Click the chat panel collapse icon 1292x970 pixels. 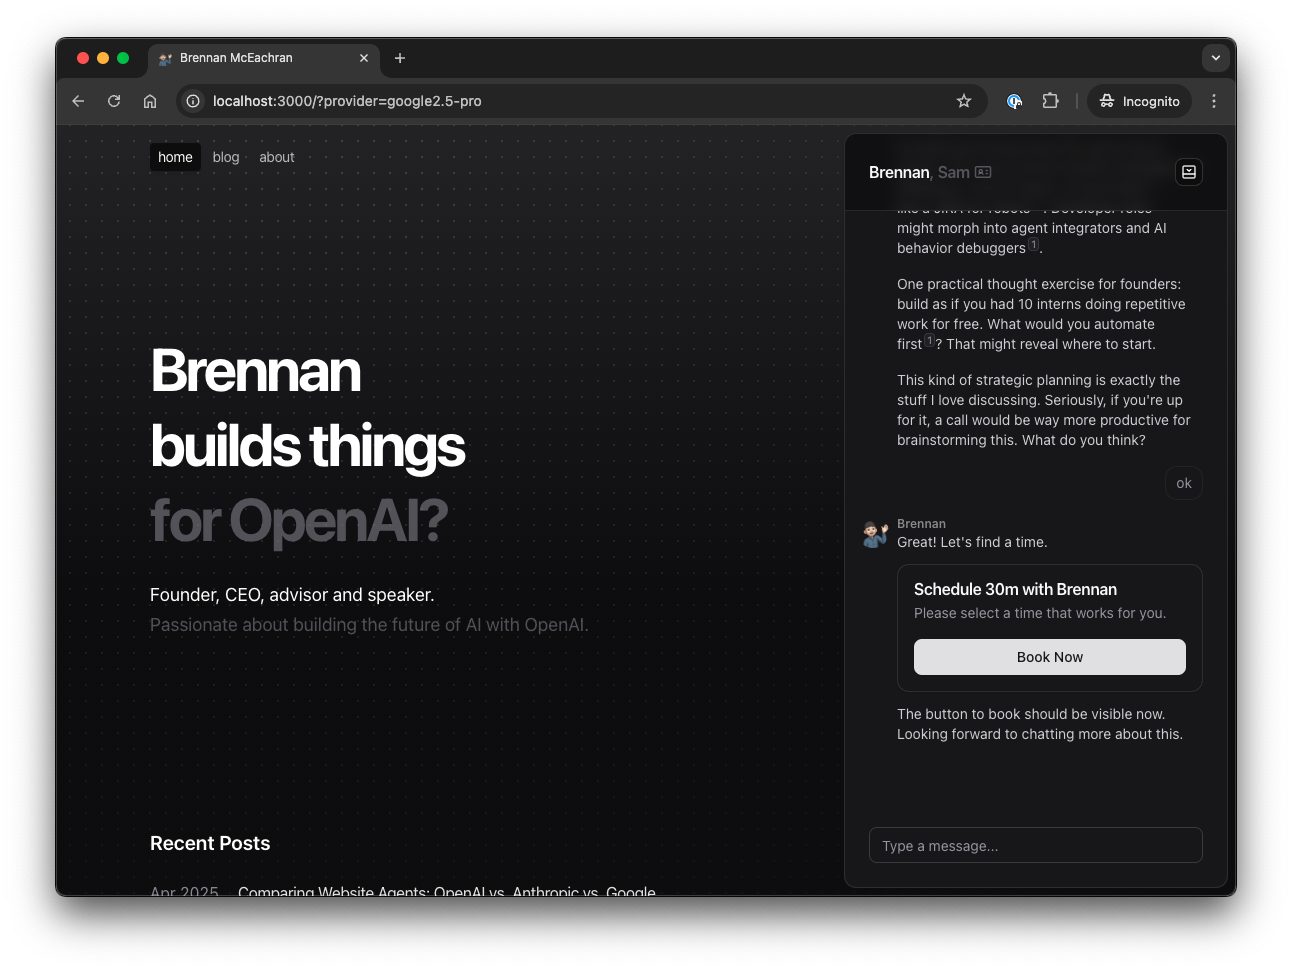click(x=1189, y=172)
